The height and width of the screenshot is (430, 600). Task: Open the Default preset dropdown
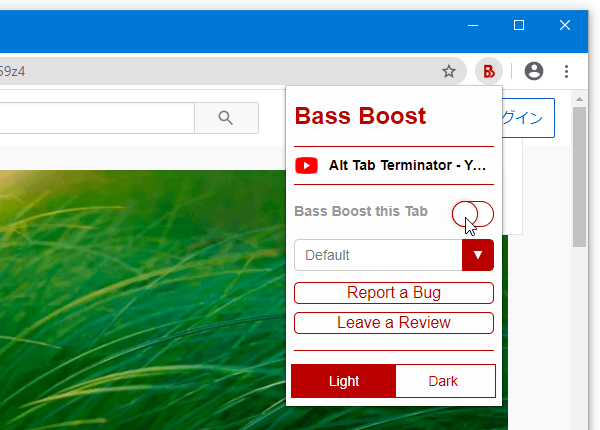pos(394,255)
